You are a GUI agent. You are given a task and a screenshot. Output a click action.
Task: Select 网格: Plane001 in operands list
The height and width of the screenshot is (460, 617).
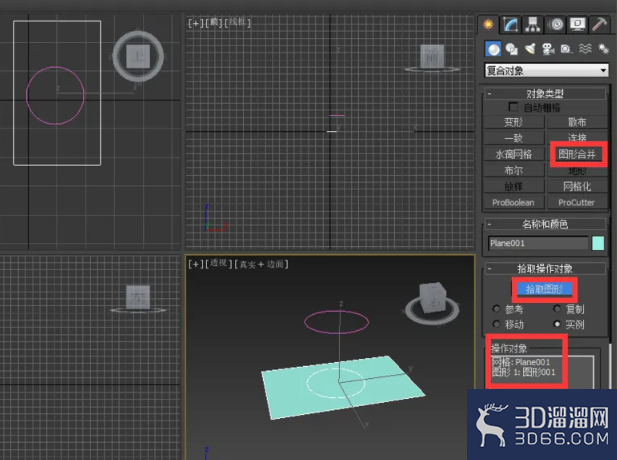click(521, 362)
